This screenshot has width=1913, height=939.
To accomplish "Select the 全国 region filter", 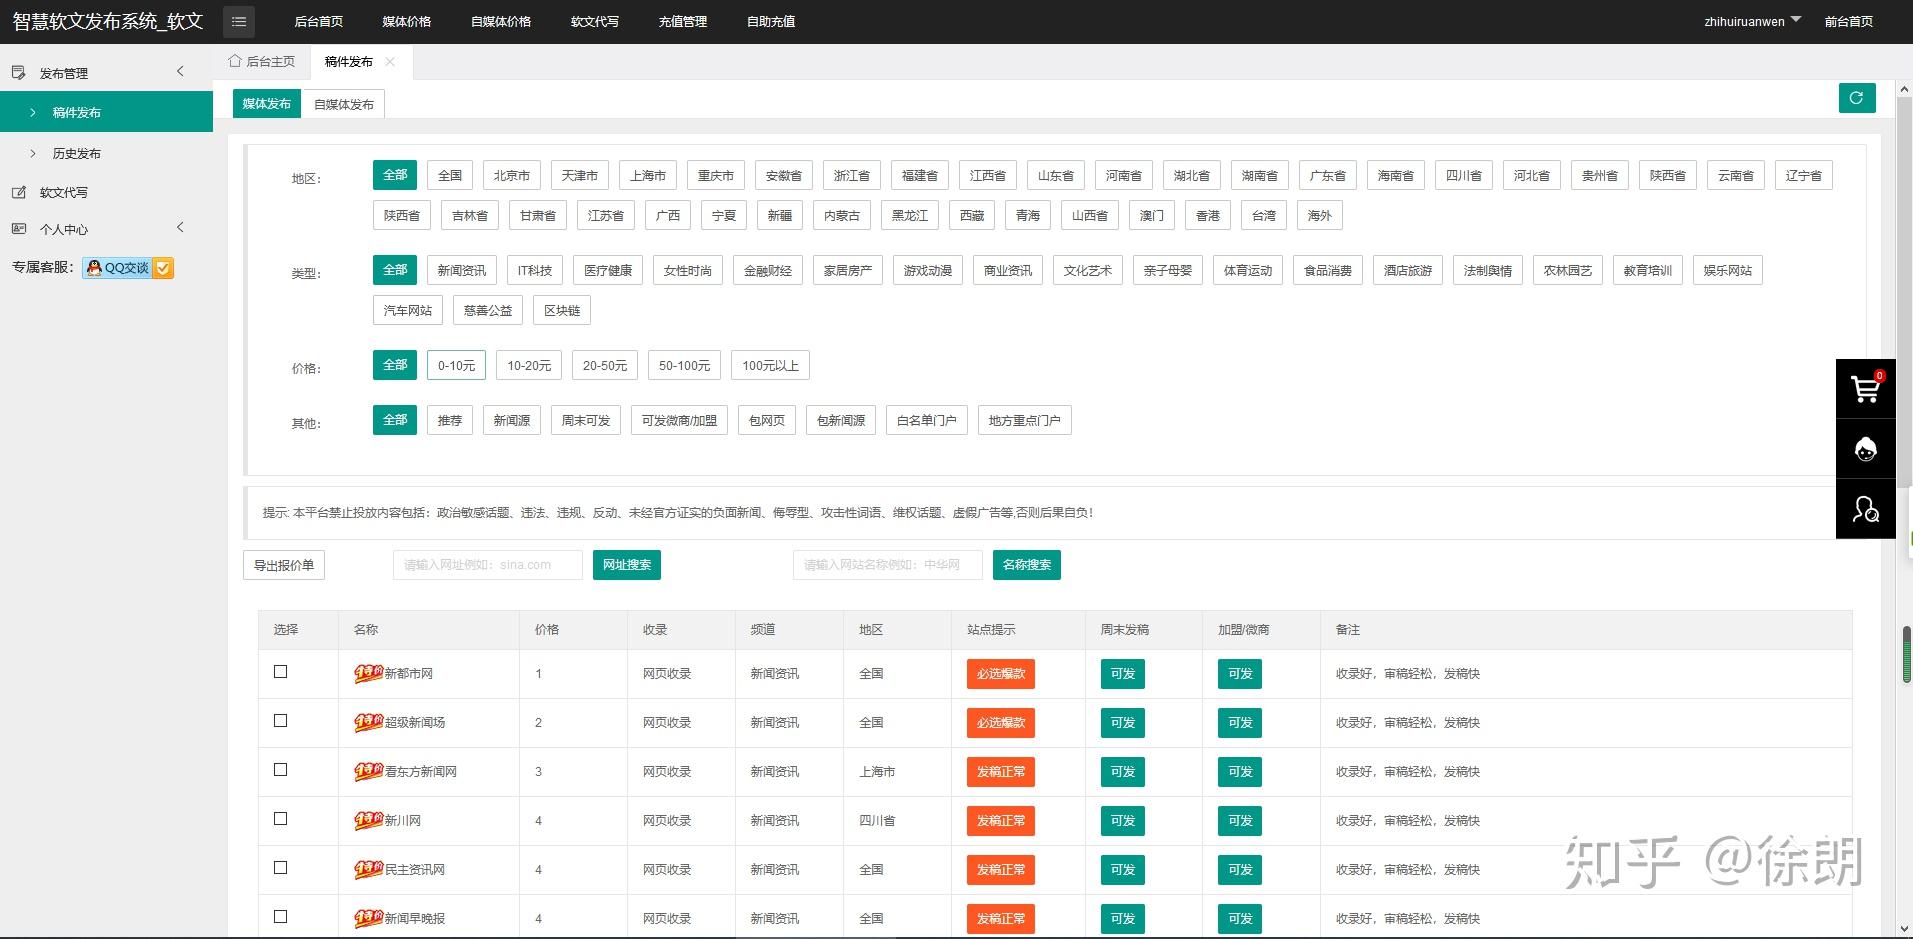I will pos(450,175).
